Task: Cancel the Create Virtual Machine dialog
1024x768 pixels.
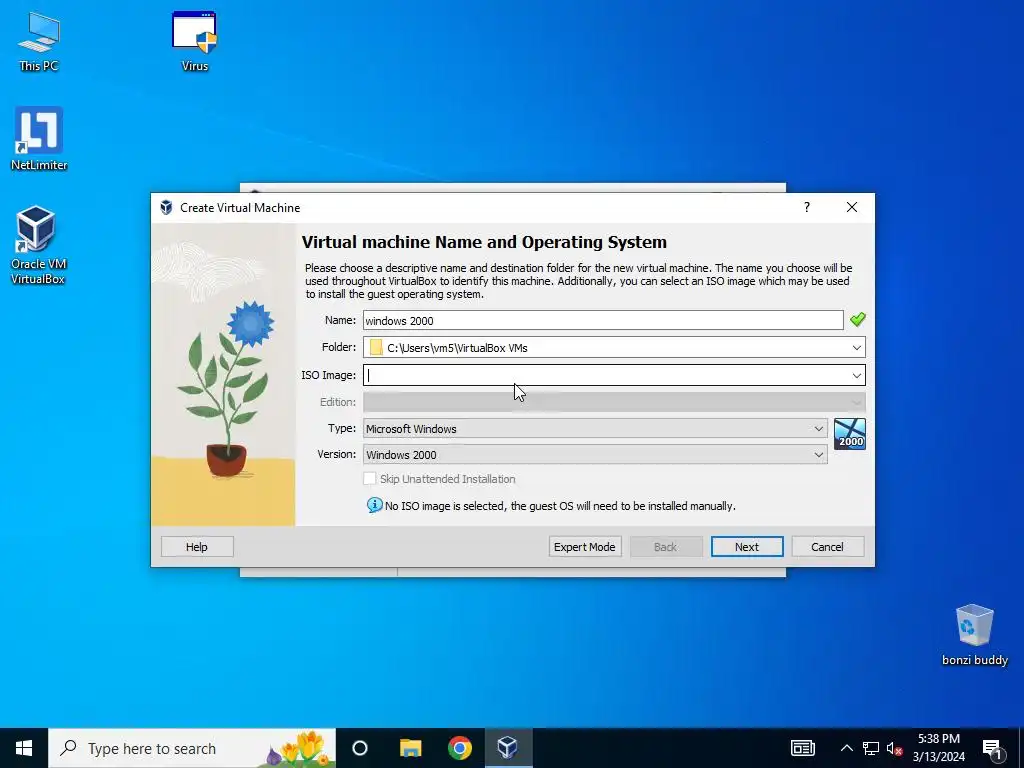Action: click(x=827, y=547)
